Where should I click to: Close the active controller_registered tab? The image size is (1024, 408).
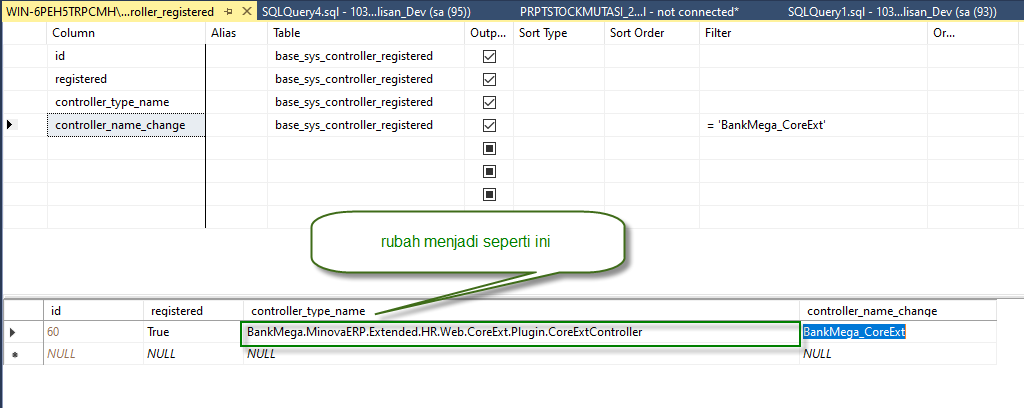tap(247, 11)
